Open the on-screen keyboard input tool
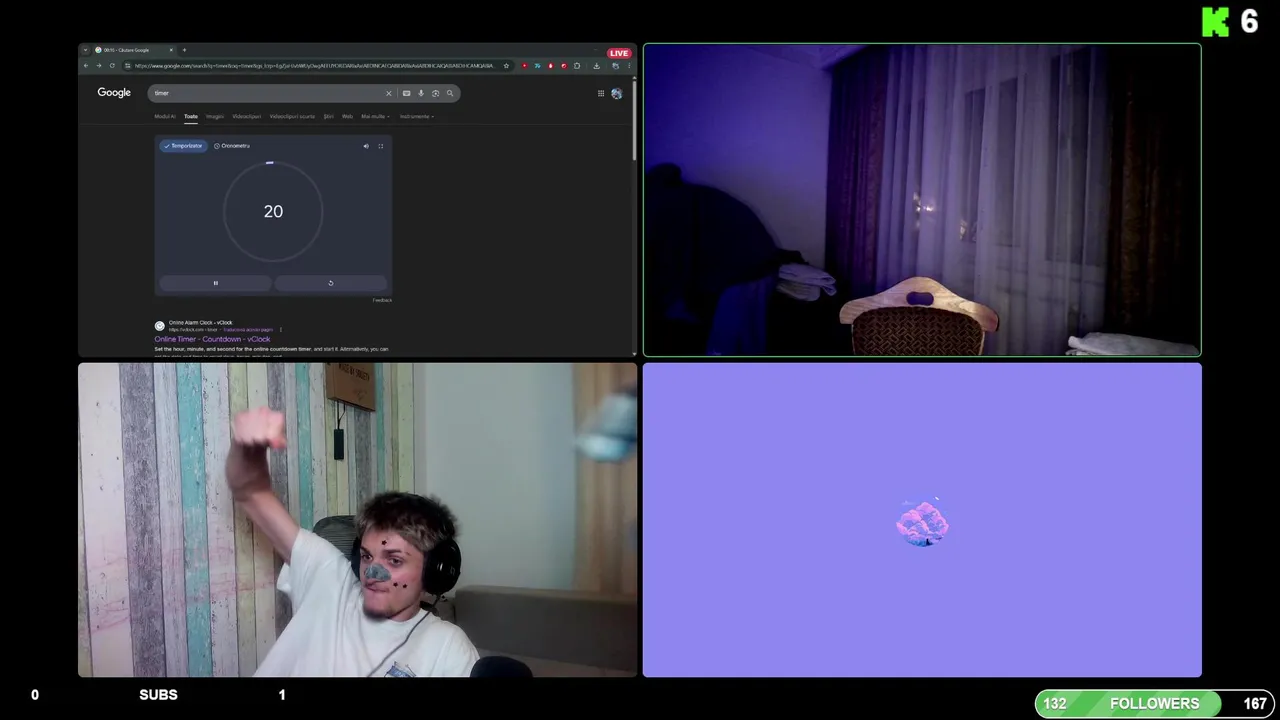The image size is (1280, 720). click(x=406, y=93)
